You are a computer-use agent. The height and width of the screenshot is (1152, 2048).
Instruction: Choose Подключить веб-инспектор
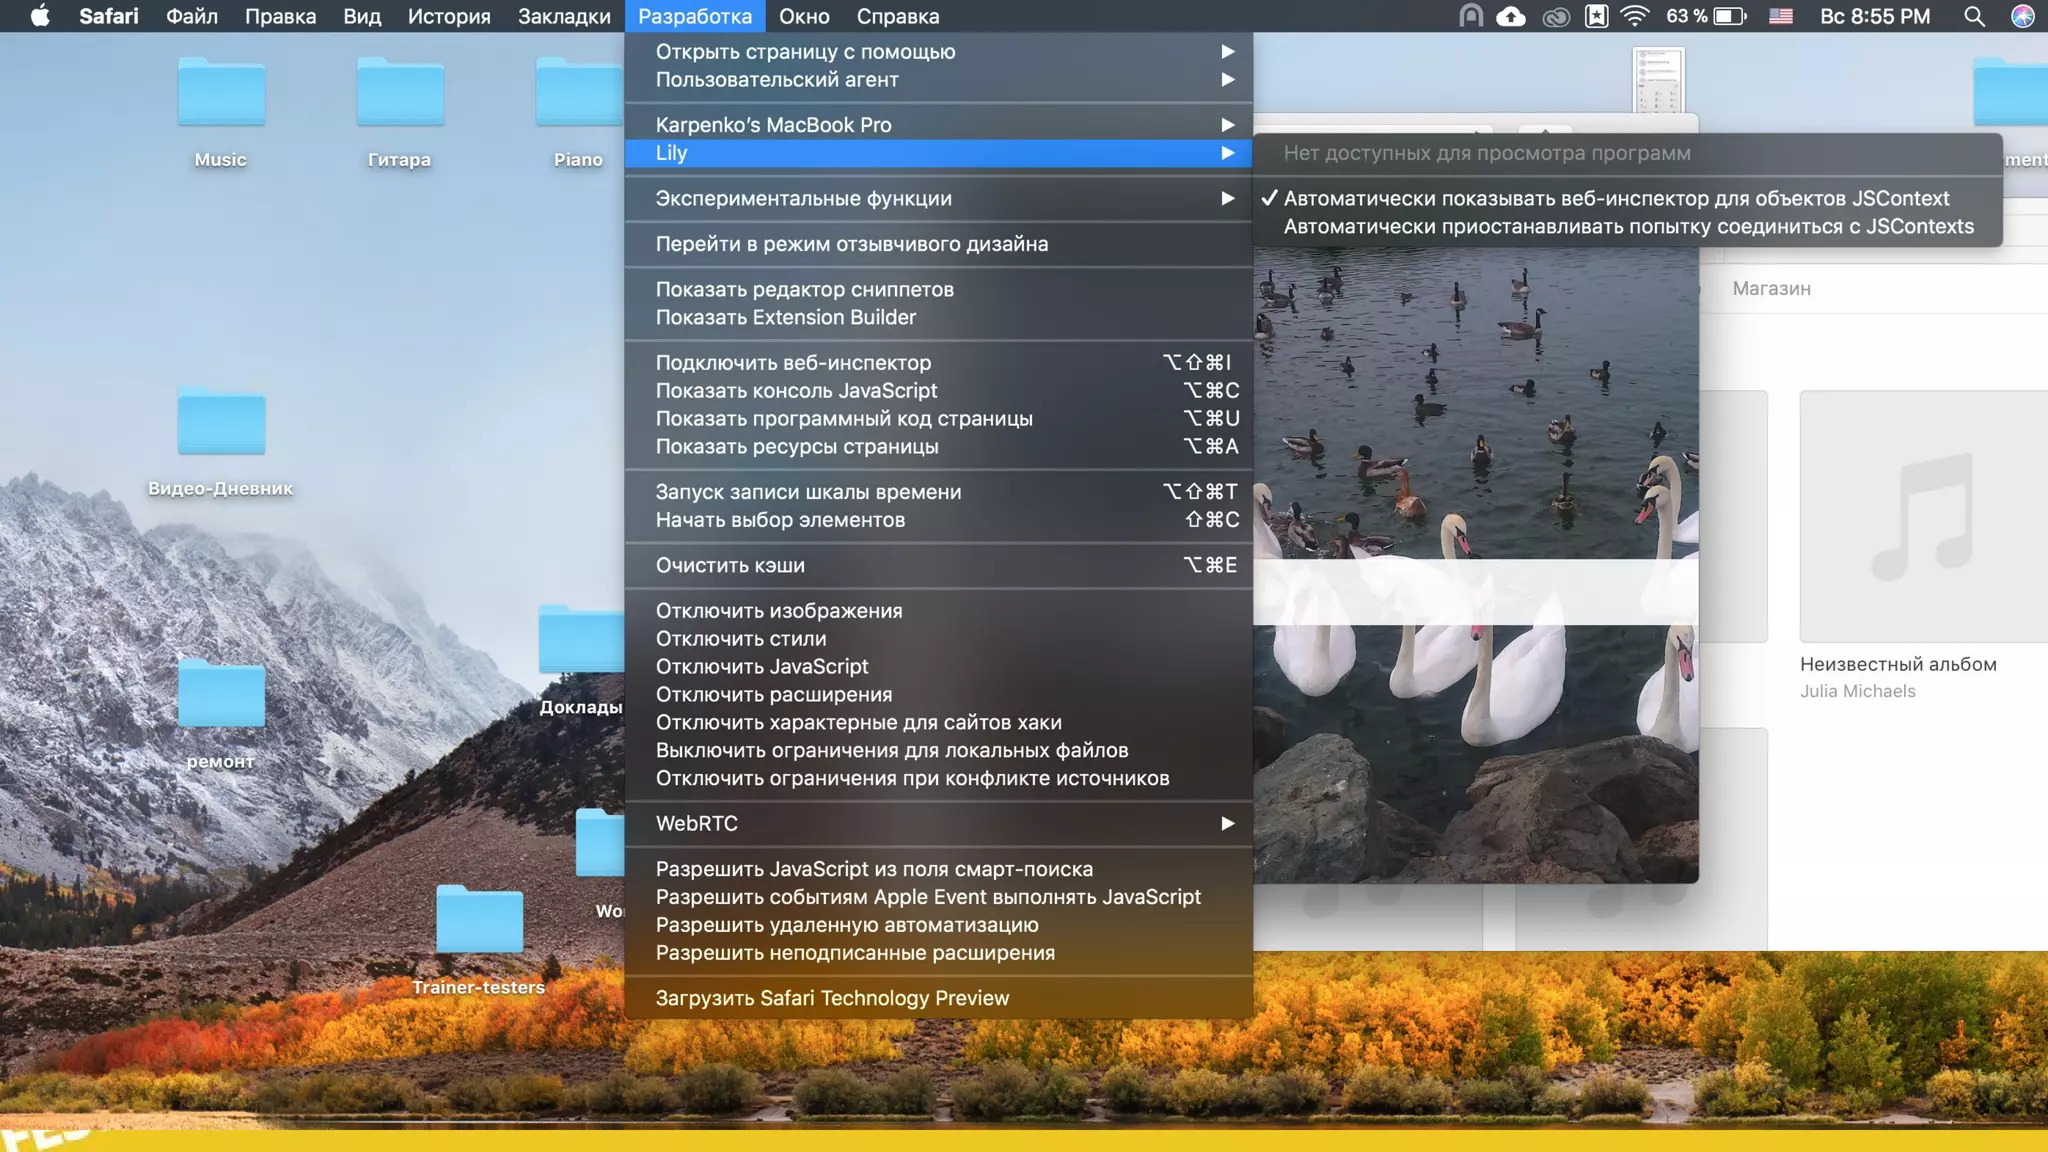point(938,363)
